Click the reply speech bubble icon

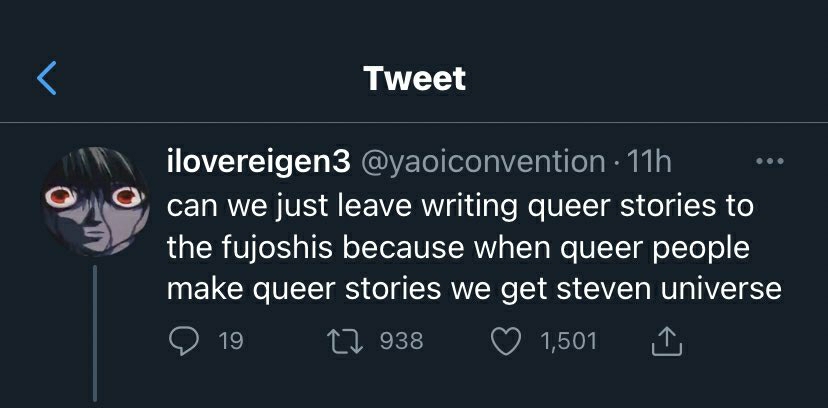pyautogui.click(x=182, y=342)
